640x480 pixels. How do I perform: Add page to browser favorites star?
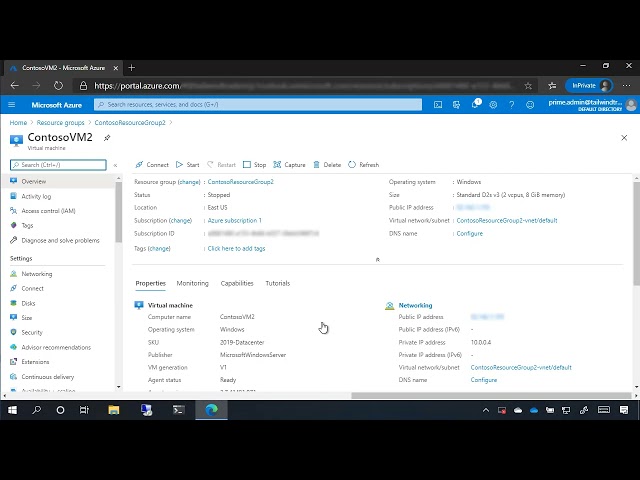pos(528,86)
